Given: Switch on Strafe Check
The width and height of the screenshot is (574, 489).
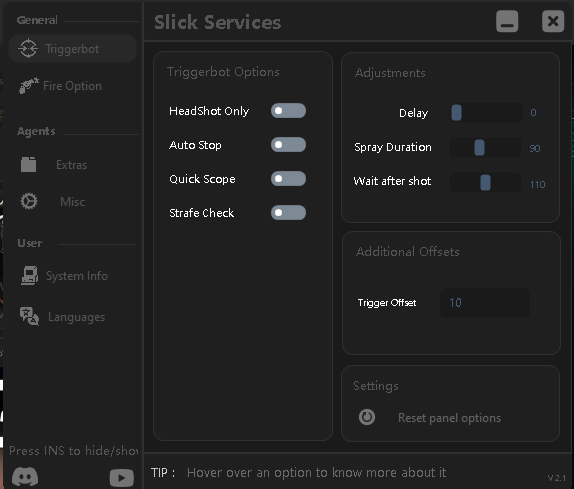Looking at the screenshot, I should (x=288, y=213).
